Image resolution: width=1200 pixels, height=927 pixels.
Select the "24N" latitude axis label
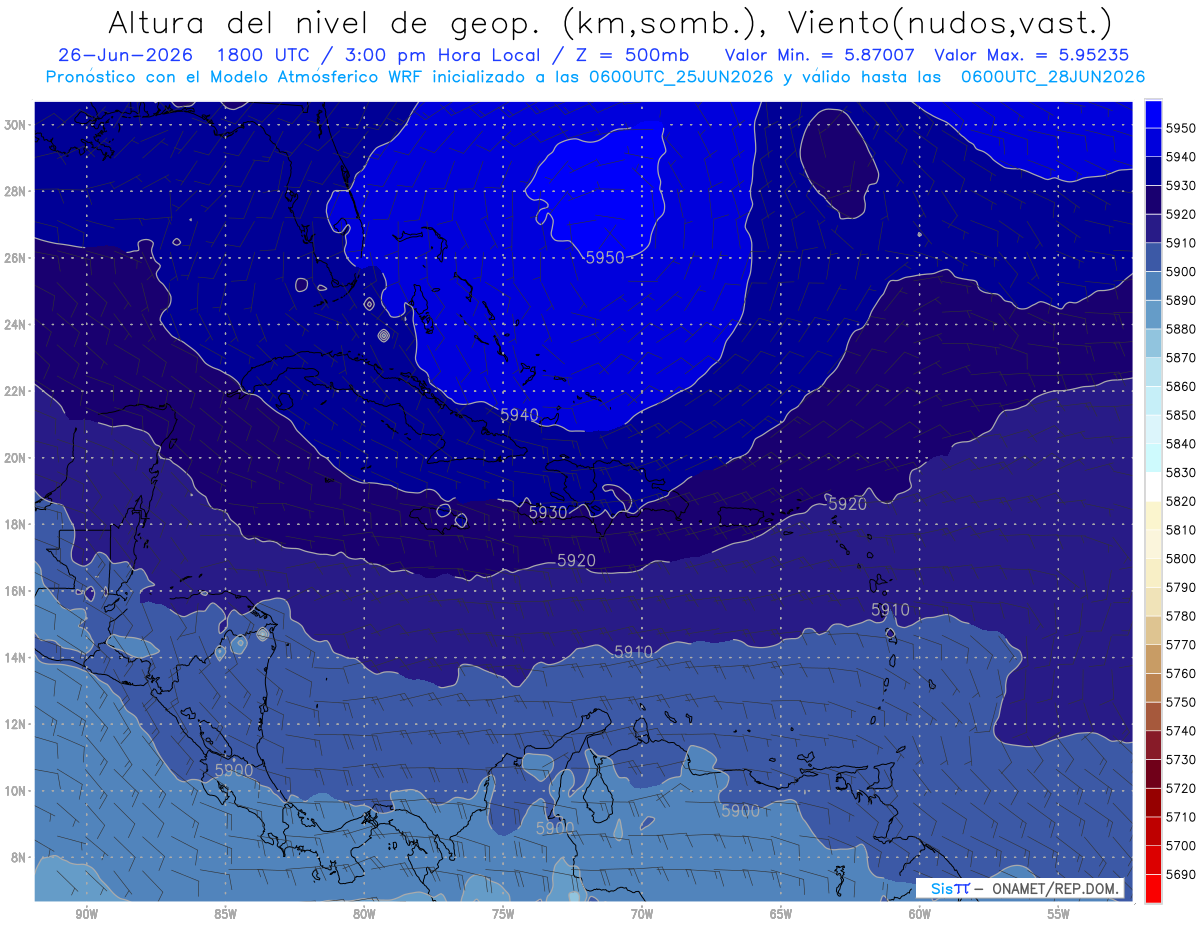tap(17, 325)
